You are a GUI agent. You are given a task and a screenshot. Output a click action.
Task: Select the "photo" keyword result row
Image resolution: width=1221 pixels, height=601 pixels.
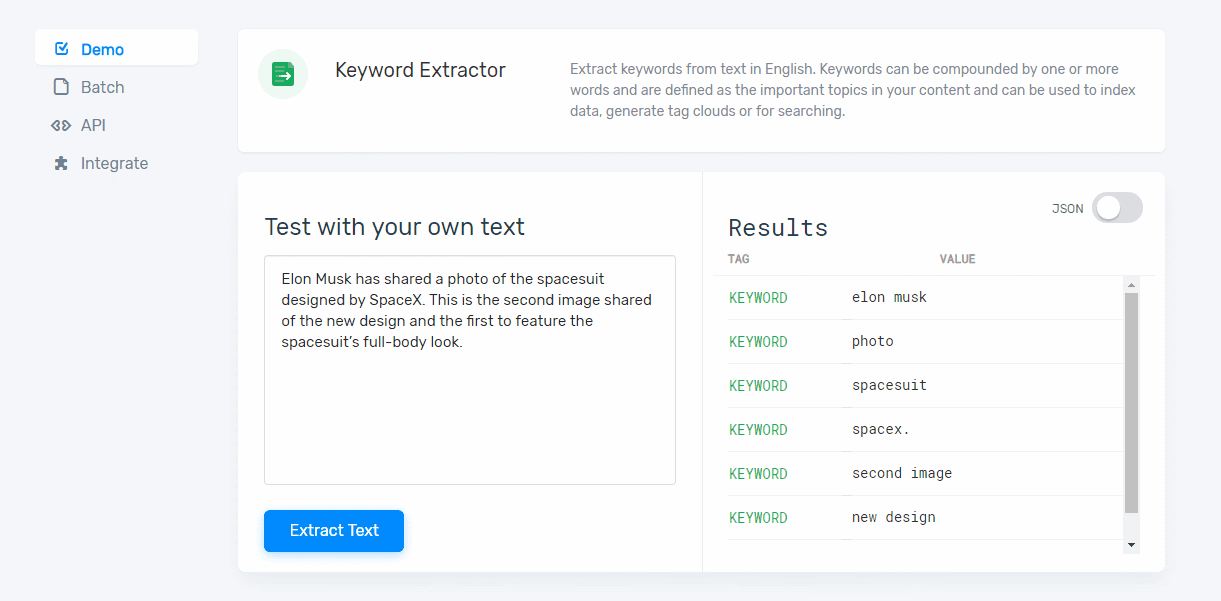[872, 342]
